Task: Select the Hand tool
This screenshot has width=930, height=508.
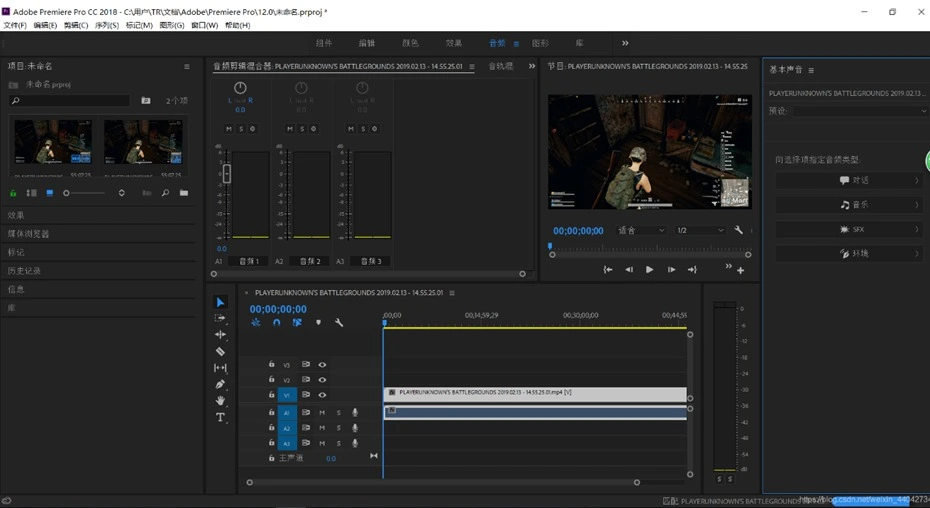Action: click(x=220, y=401)
